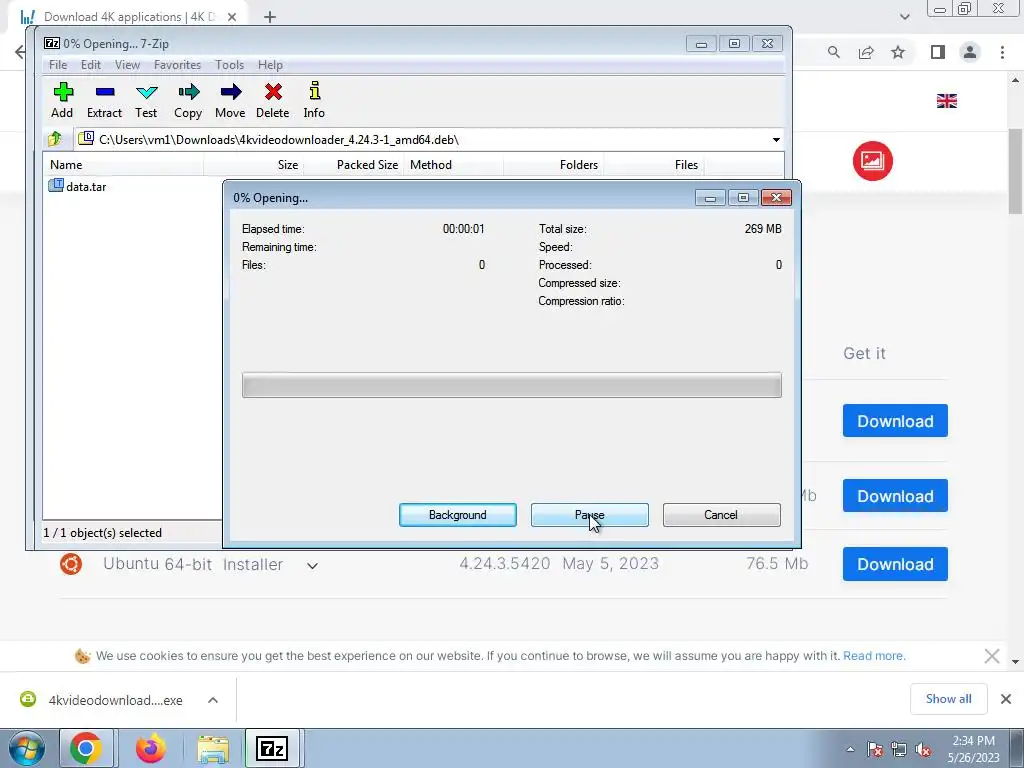Open the Chrome profile avatar
The height and width of the screenshot is (768, 1024).
pos(970,52)
